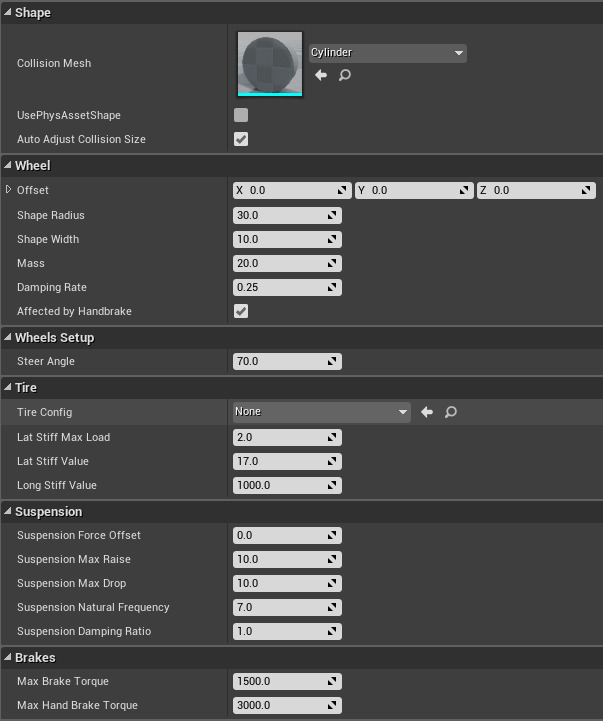Toggle the Affected by Handbrake checkbox
Viewport: 603px width, 721px height.
tap(241, 311)
